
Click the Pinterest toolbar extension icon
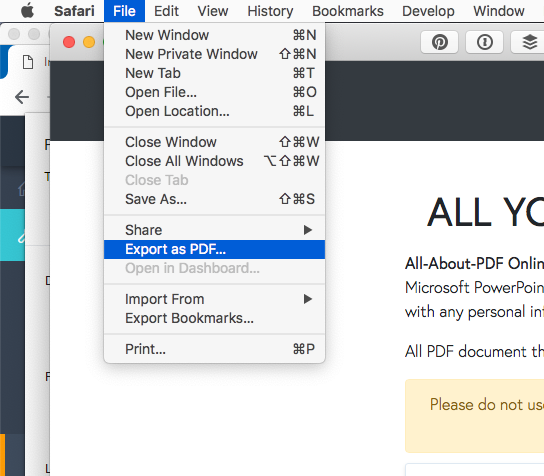coord(440,42)
